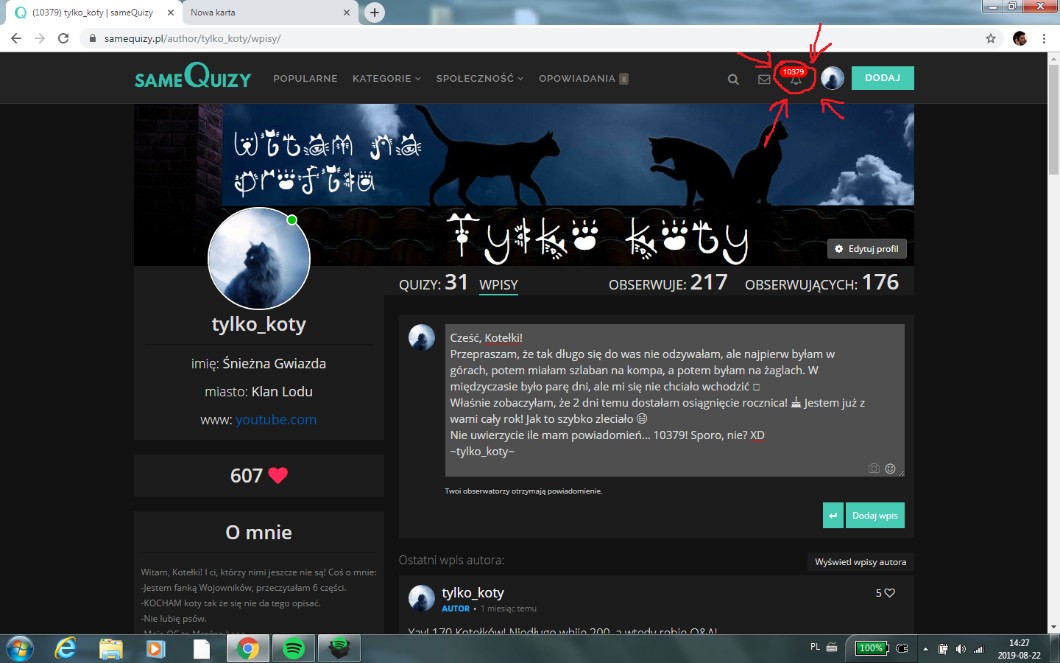This screenshot has height=663, width=1060.
Task: Click the Edytuj profil button
Action: [866, 249]
